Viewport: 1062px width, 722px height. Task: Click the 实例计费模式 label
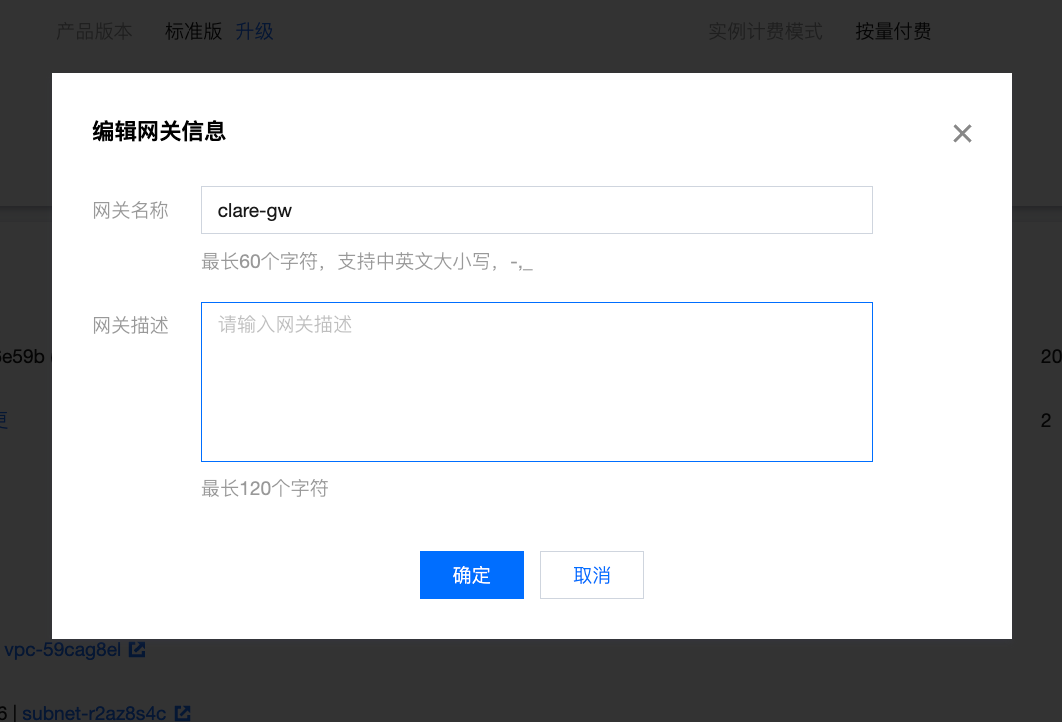765,31
